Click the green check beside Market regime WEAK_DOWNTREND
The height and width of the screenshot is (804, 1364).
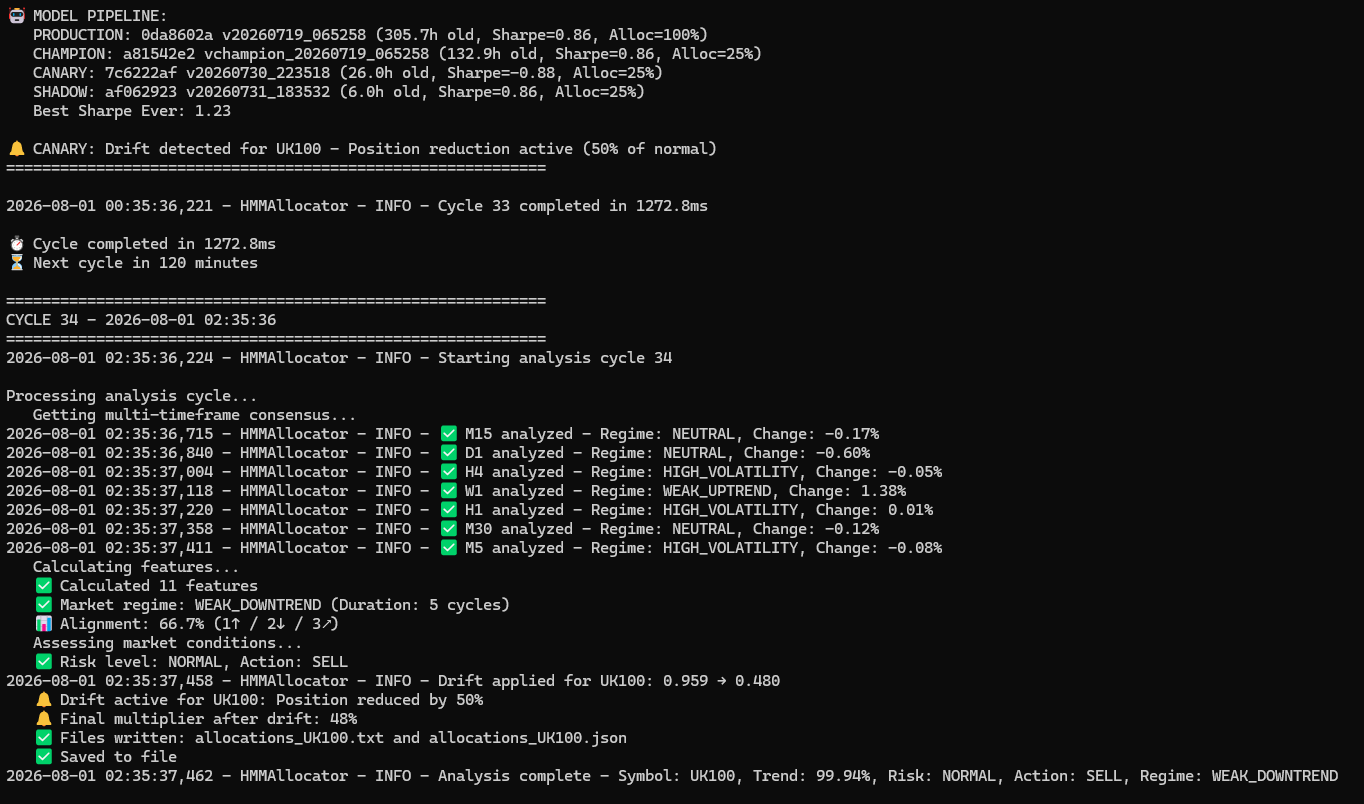tap(43, 605)
